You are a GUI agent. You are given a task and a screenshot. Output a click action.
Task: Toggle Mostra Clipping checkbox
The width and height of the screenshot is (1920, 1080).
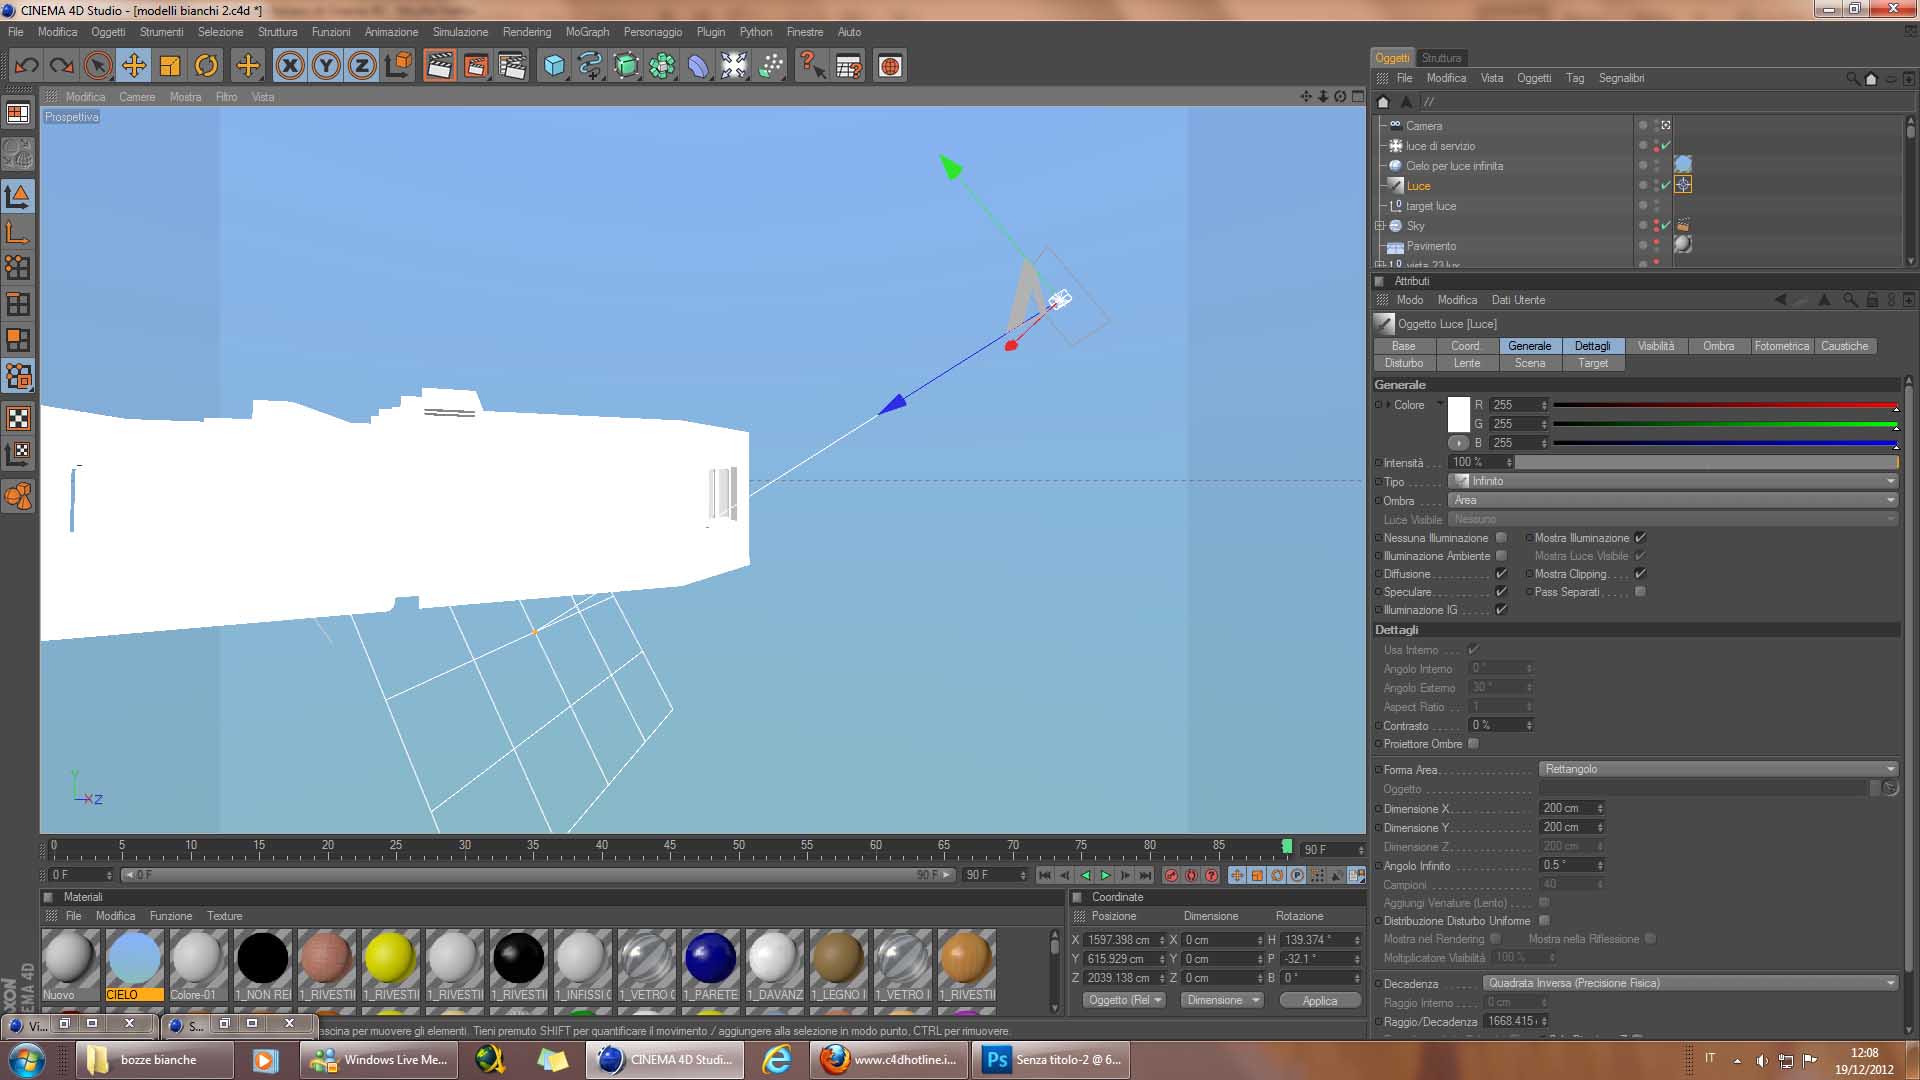(1640, 574)
